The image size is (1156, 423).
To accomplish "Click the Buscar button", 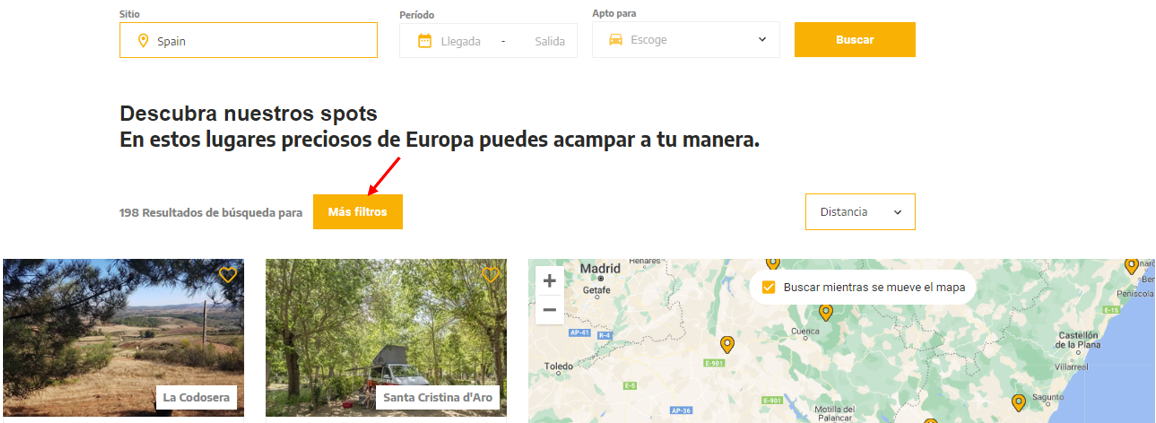I will pos(854,40).
